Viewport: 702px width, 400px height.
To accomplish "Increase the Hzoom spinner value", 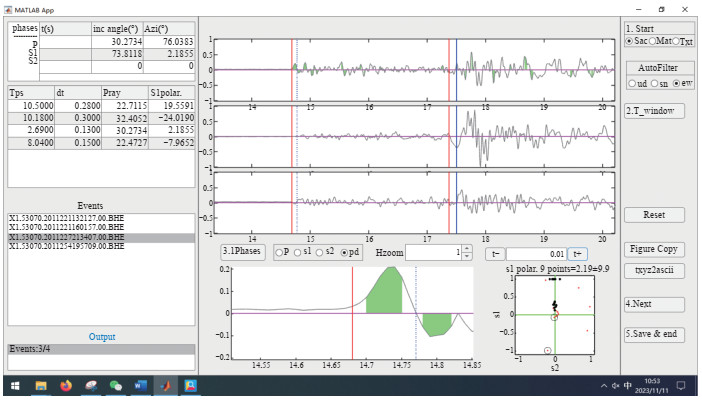I will [466, 249].
